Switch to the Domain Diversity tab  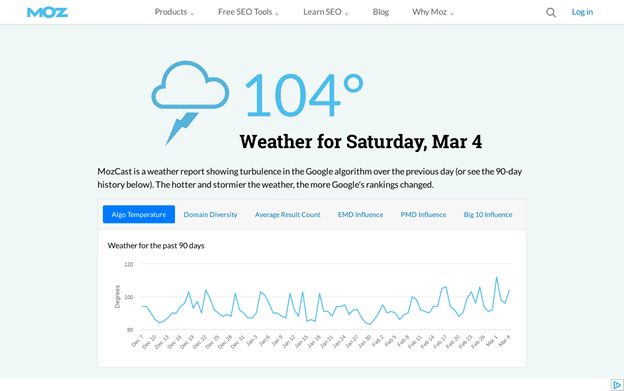click(x=211, y=214)
